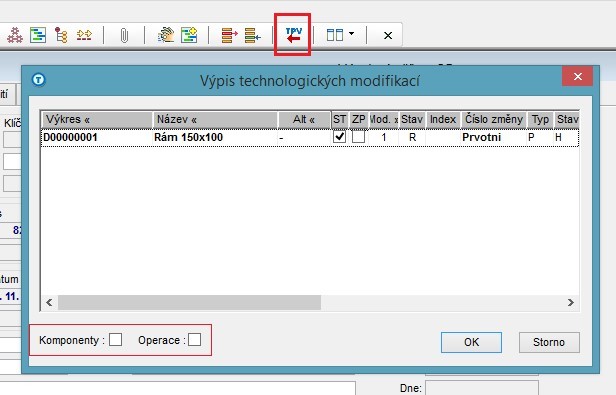Click the dashed boxes arrows icon

click(x=84, y=35)
